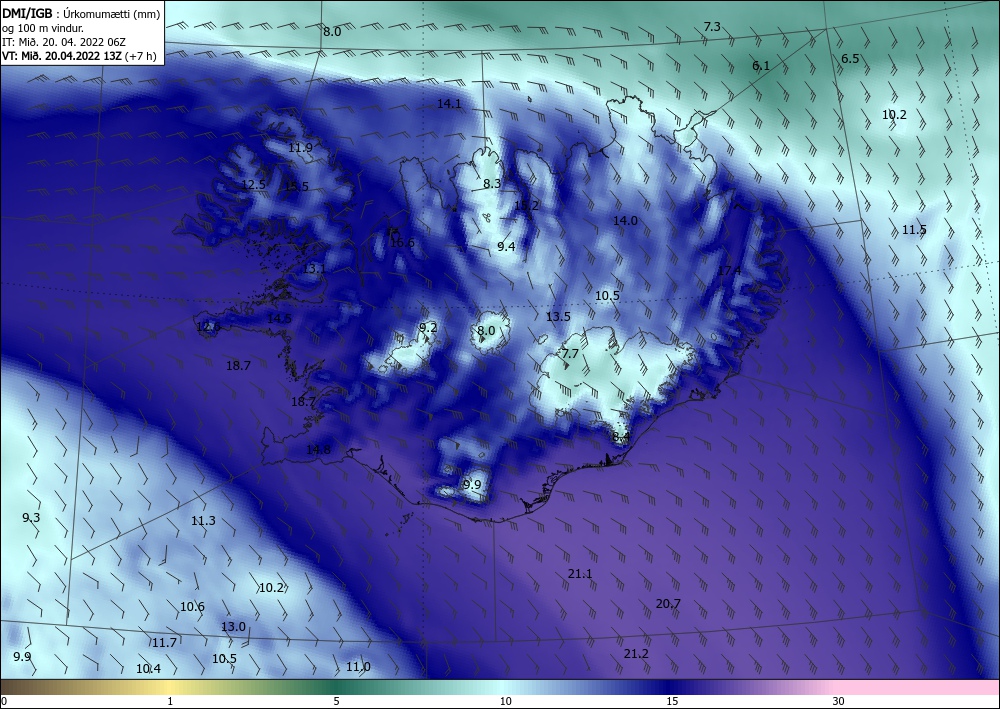Click the 16.6 value on the map

coord(402,242)
